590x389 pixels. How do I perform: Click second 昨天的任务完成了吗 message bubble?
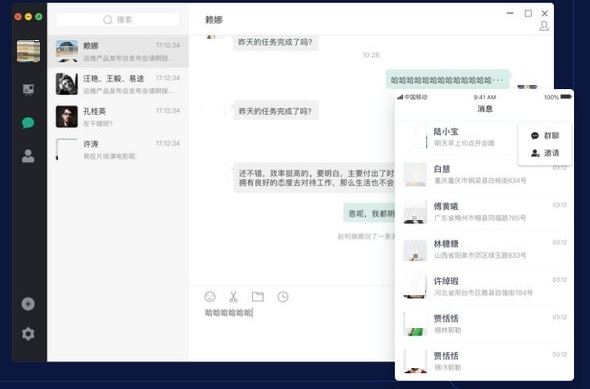pos(275,111)
